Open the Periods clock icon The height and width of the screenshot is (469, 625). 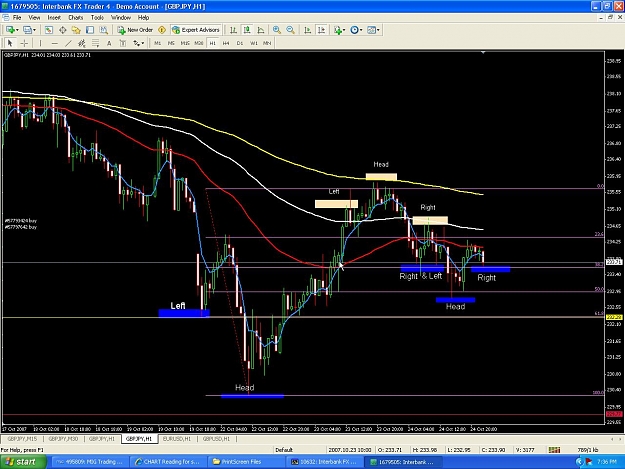click(354, 30)
